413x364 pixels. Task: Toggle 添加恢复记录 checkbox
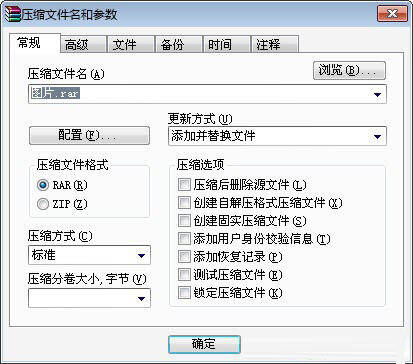(184, 257)
